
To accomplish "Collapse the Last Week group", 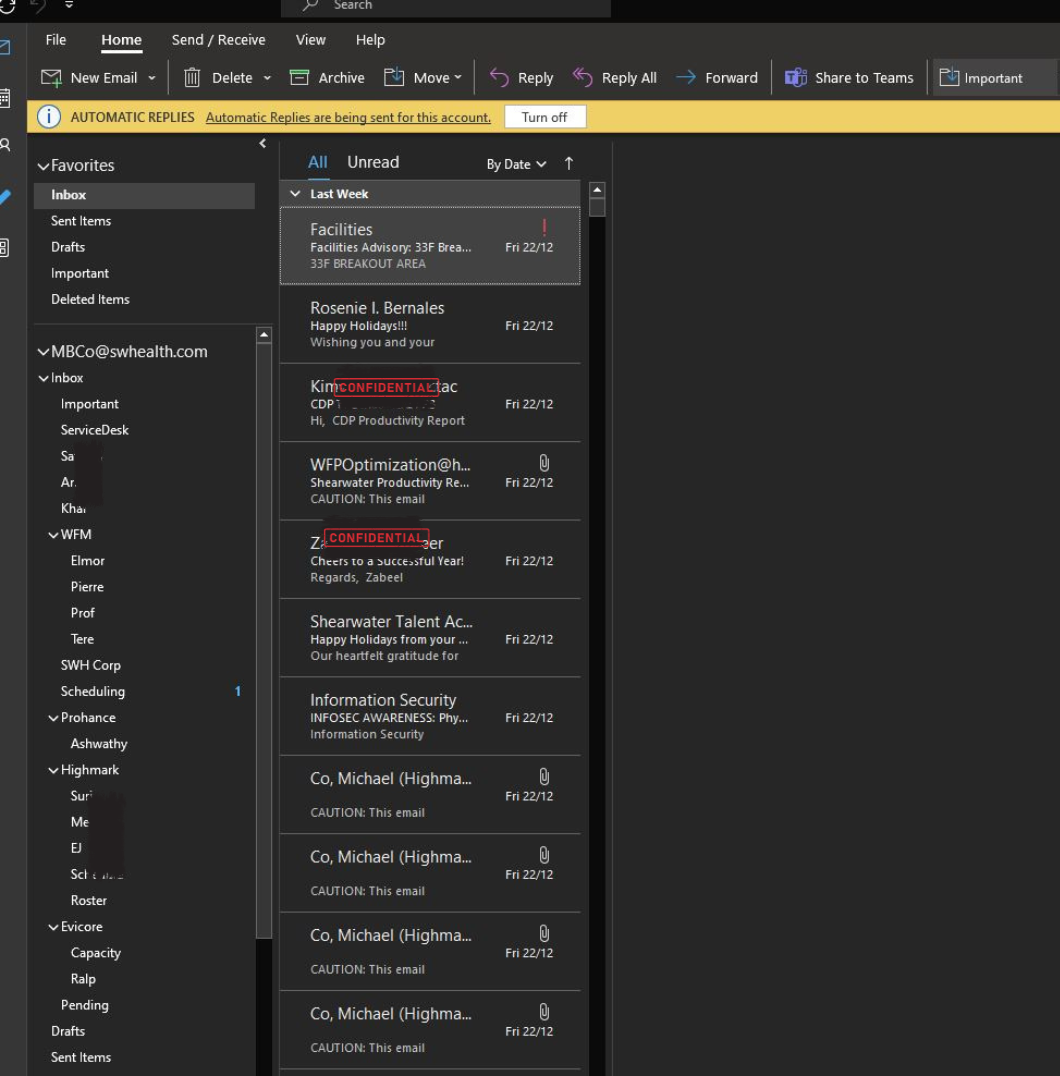I will [295, 194].
